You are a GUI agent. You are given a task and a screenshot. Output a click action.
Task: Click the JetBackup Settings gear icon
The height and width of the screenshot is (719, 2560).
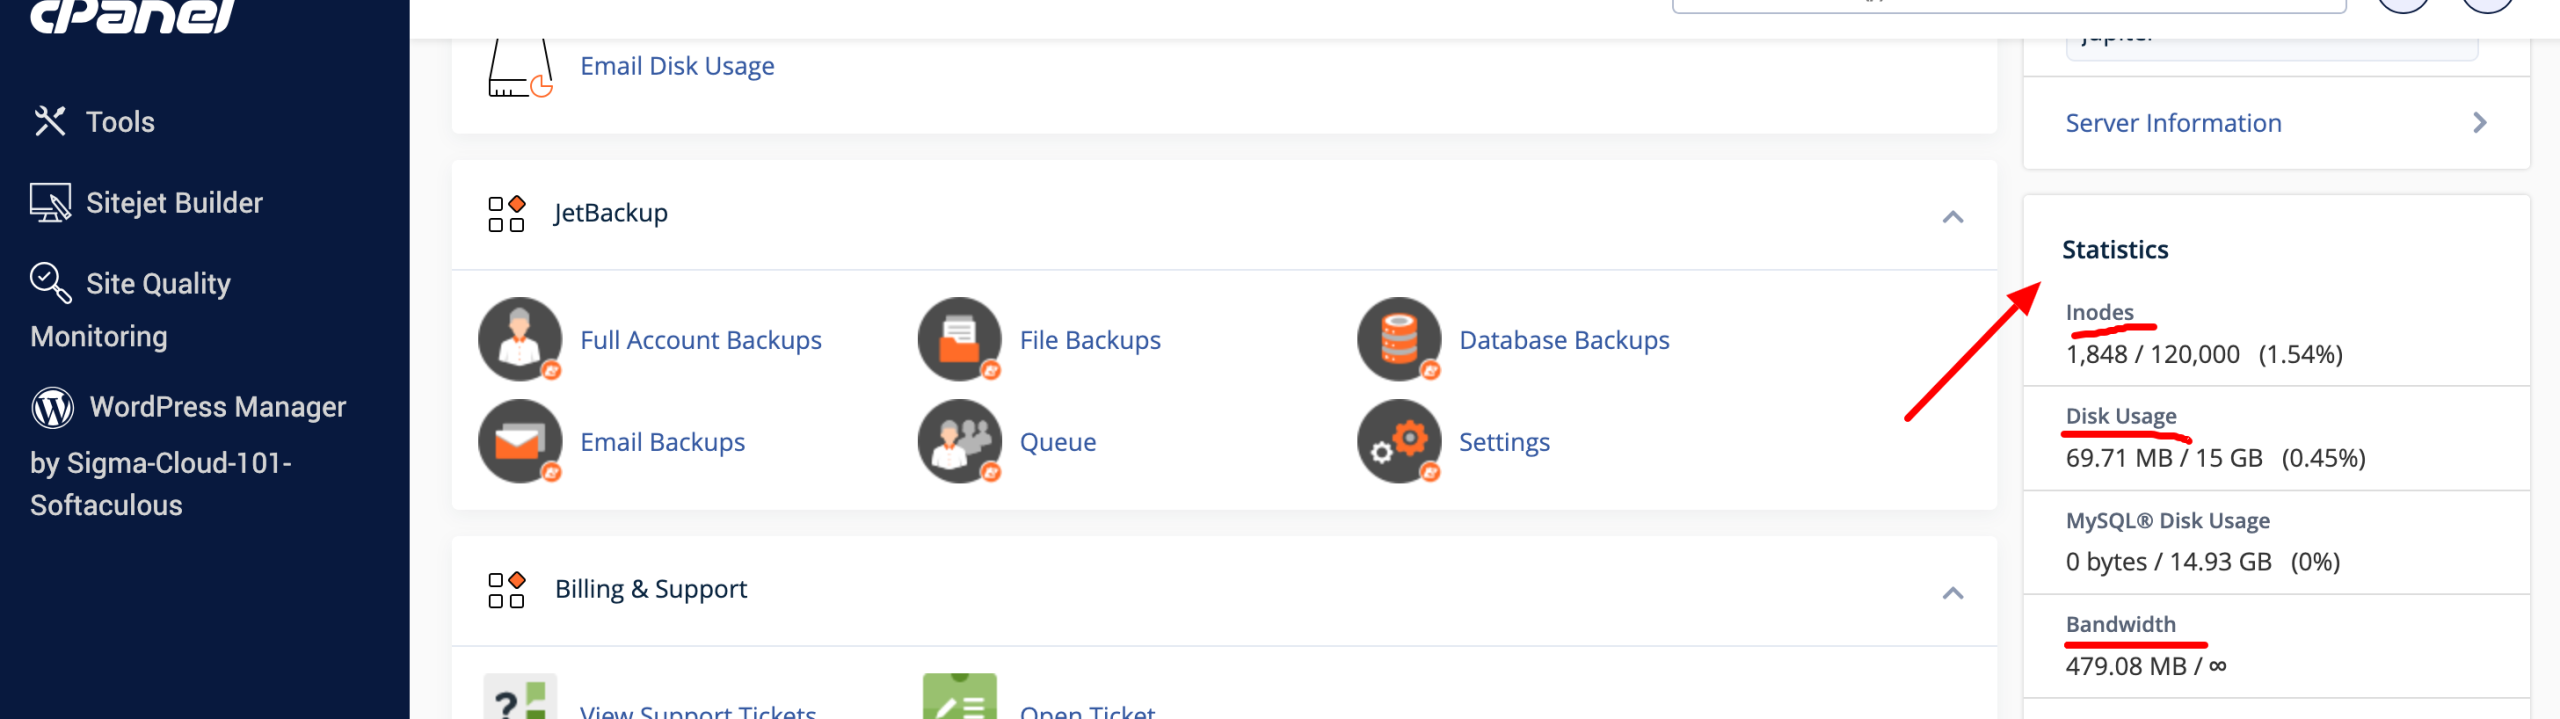[1400, 441]
